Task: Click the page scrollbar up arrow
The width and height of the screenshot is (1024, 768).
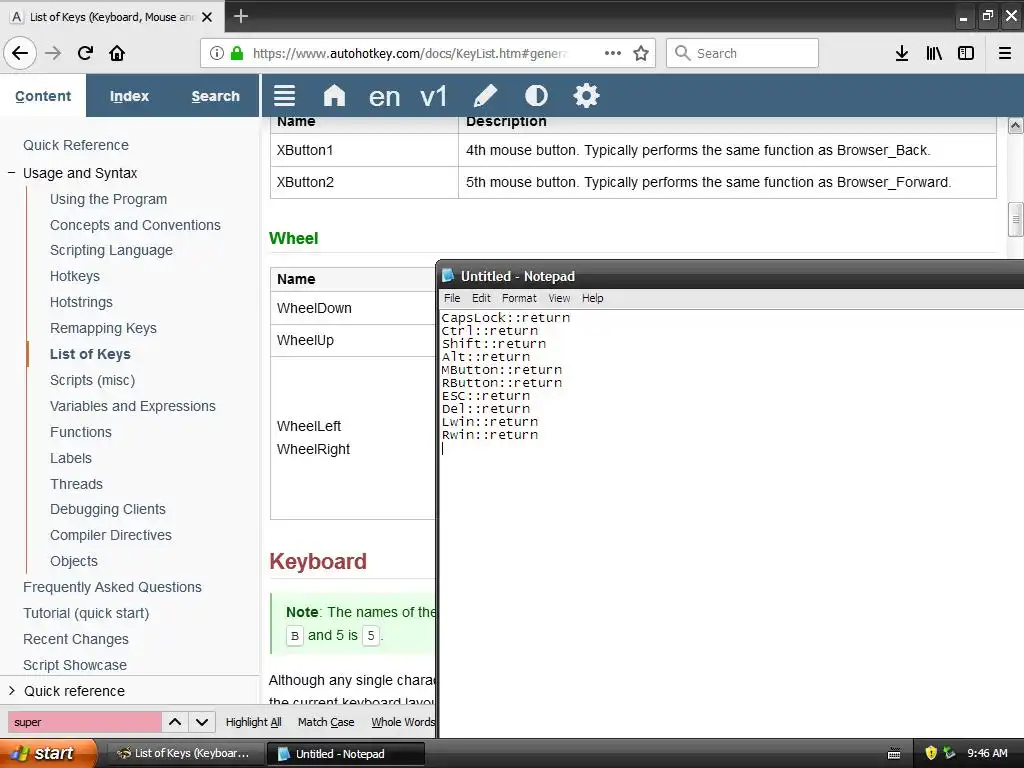Action: (x=1015, y=125)
